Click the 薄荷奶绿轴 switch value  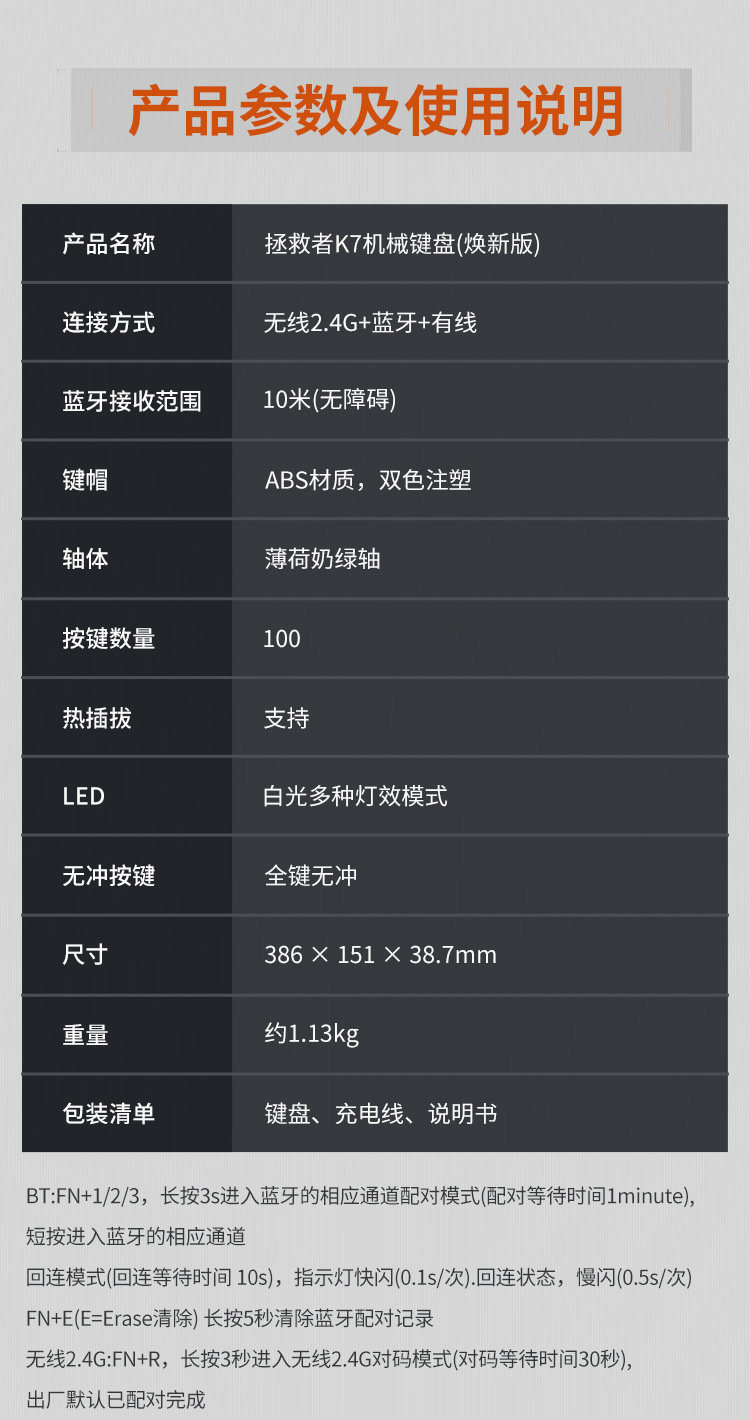(322, 559)
